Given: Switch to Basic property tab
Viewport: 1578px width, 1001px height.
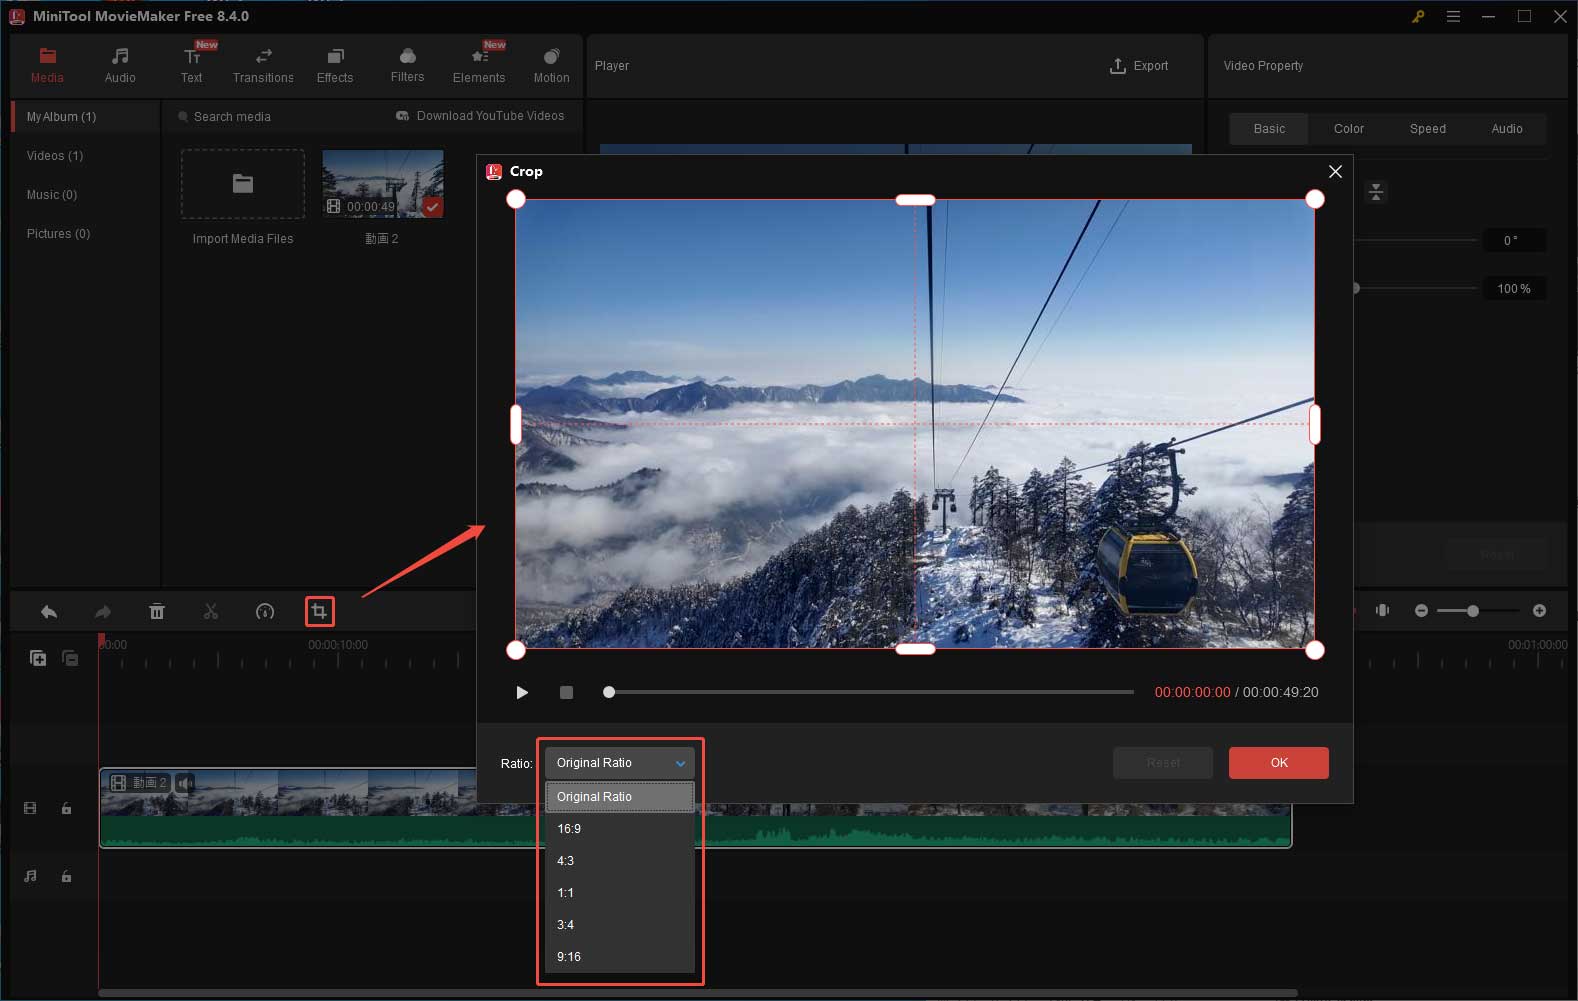Looking at the screenshot, I should coord(1269,129).
